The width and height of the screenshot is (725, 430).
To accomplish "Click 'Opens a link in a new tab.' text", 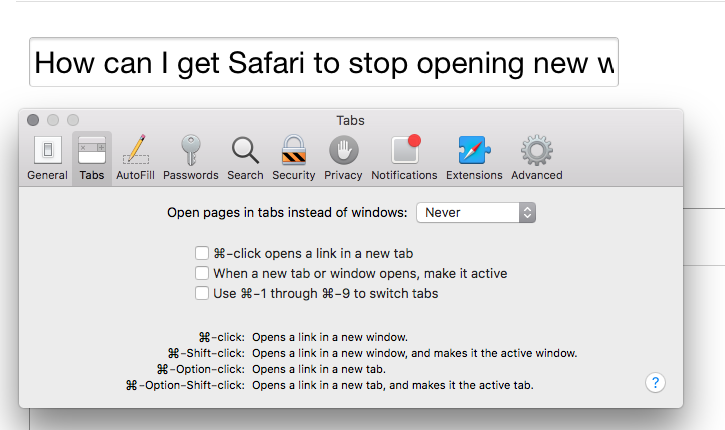I will pyautogui.click(x=319, y=369).
